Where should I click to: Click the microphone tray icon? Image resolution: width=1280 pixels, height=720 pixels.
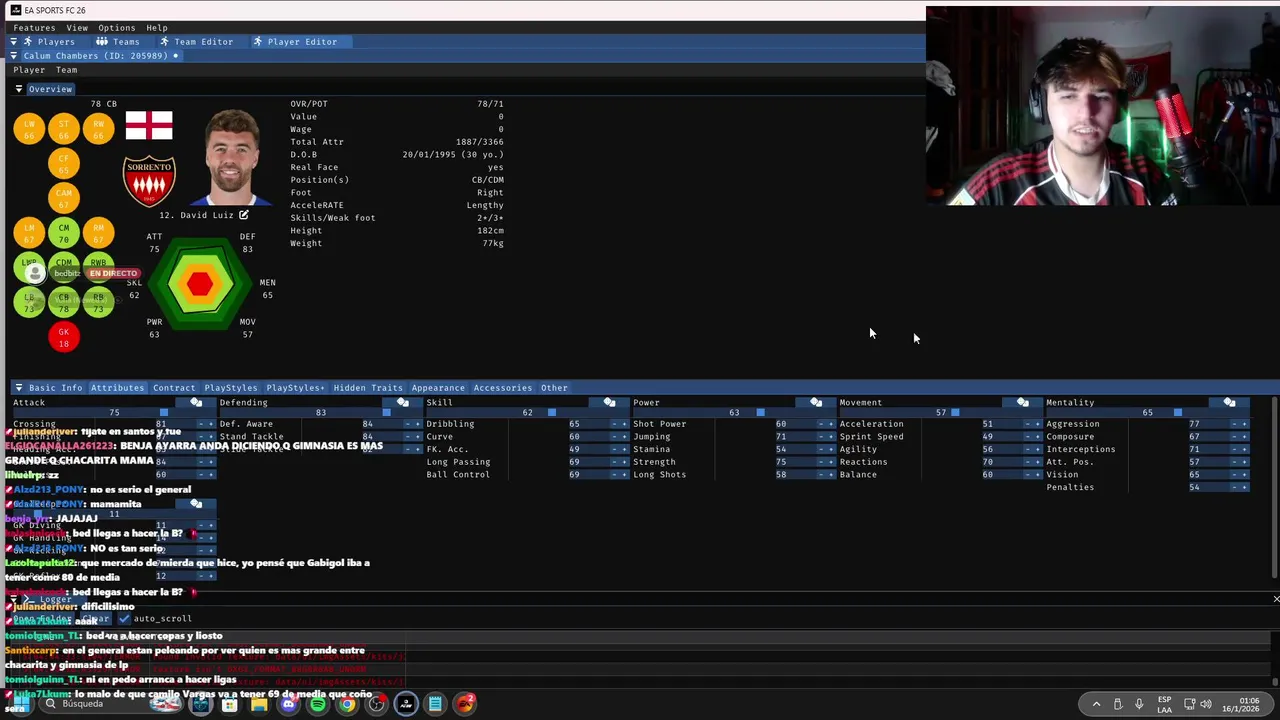pyautogui.click(x=1139, y=704)
